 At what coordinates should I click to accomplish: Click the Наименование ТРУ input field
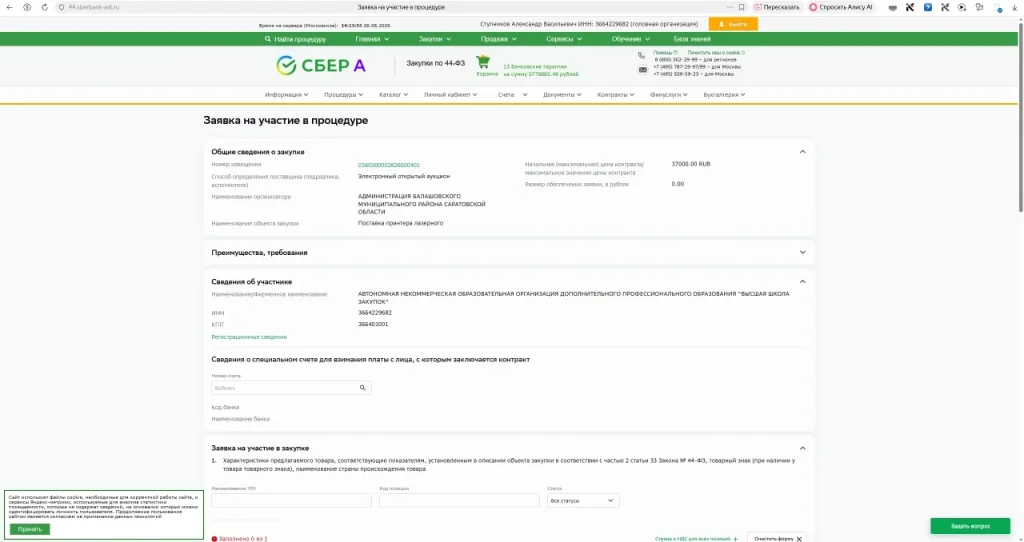291,501
